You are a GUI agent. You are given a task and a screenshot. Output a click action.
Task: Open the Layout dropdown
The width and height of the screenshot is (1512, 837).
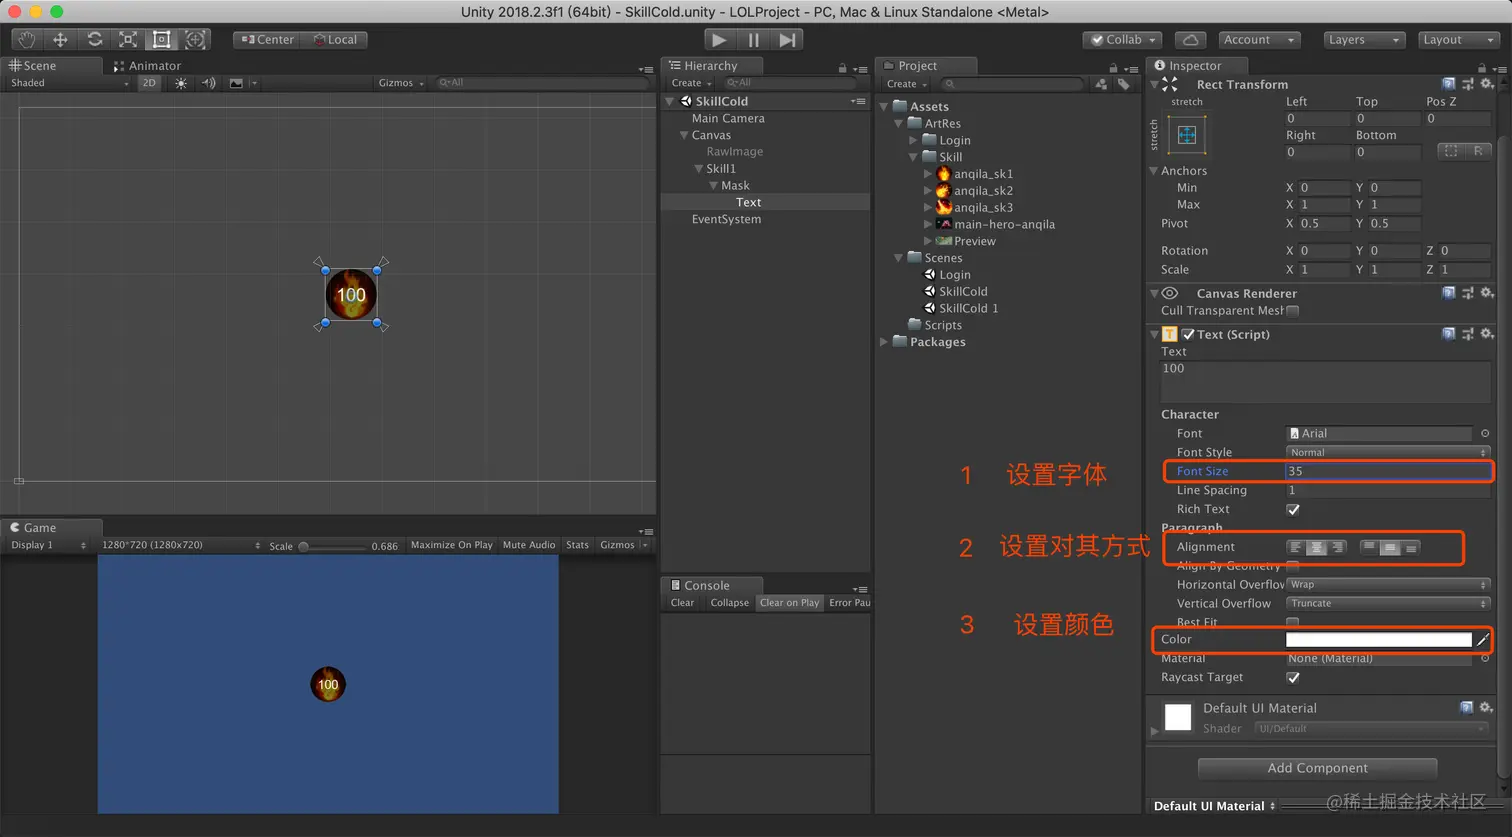point(1460,40)
